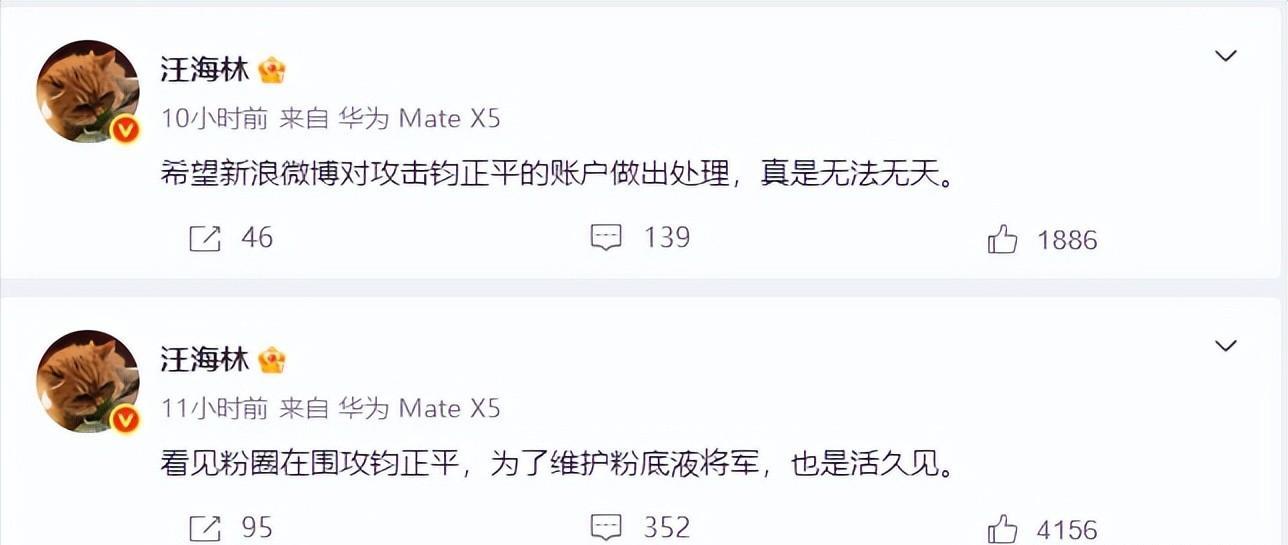1288x545 pixels.
Task: Click the crown badge on the second post's username
Action: (x=272, y=360)
